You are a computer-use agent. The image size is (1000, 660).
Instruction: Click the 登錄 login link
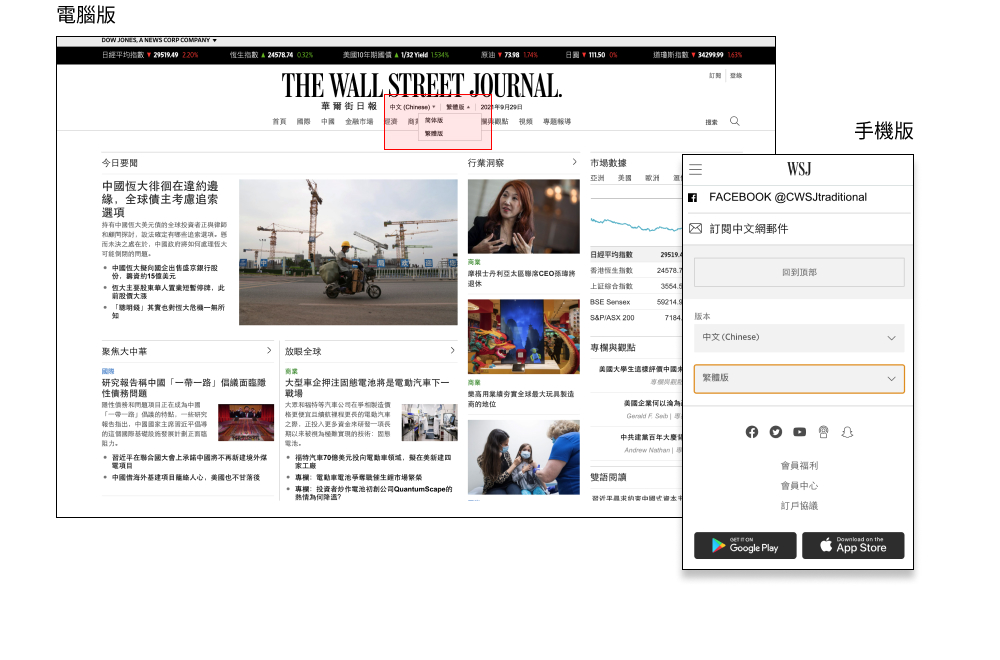pyautogui.click(x=736, y=76)
